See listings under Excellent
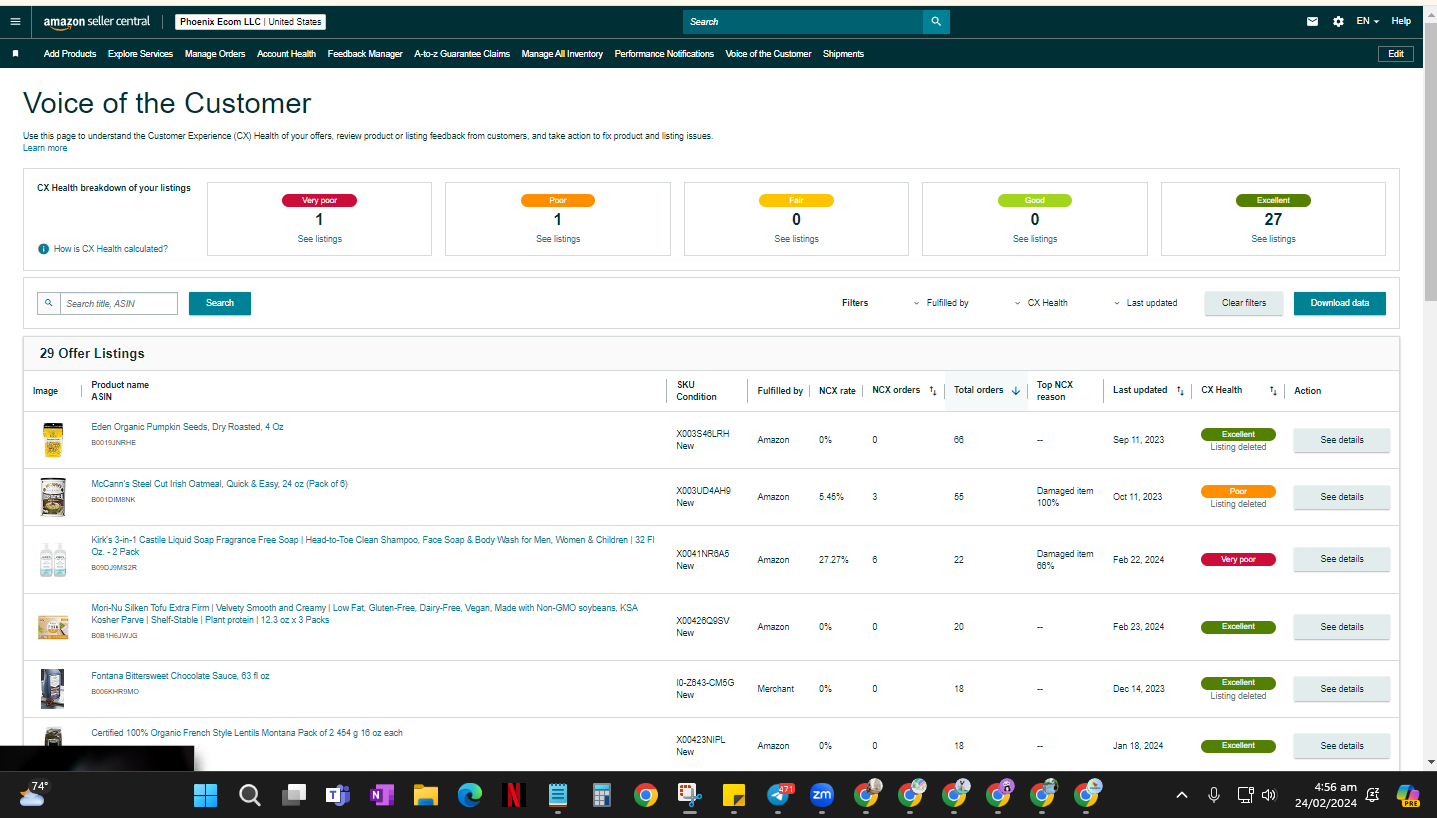1437x818 pixels. tap(1273, 239)
